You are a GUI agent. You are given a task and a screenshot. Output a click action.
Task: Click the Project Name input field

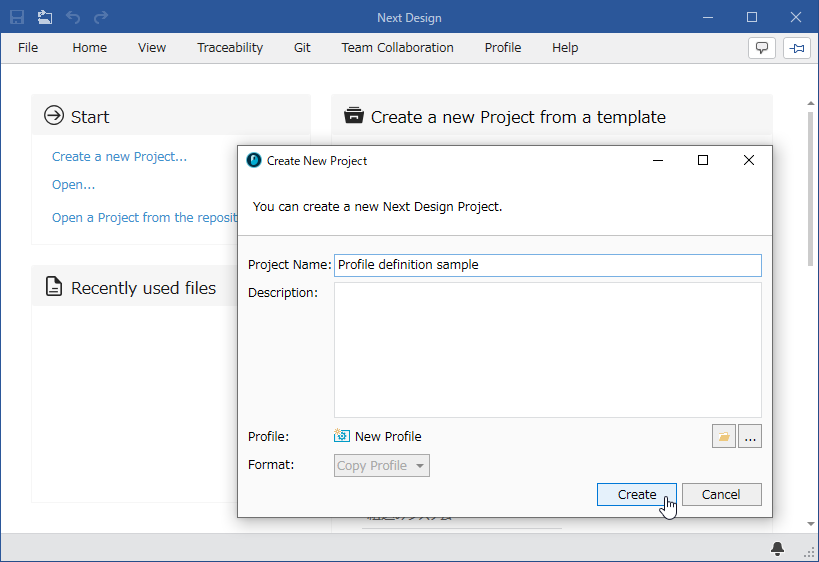548,265
